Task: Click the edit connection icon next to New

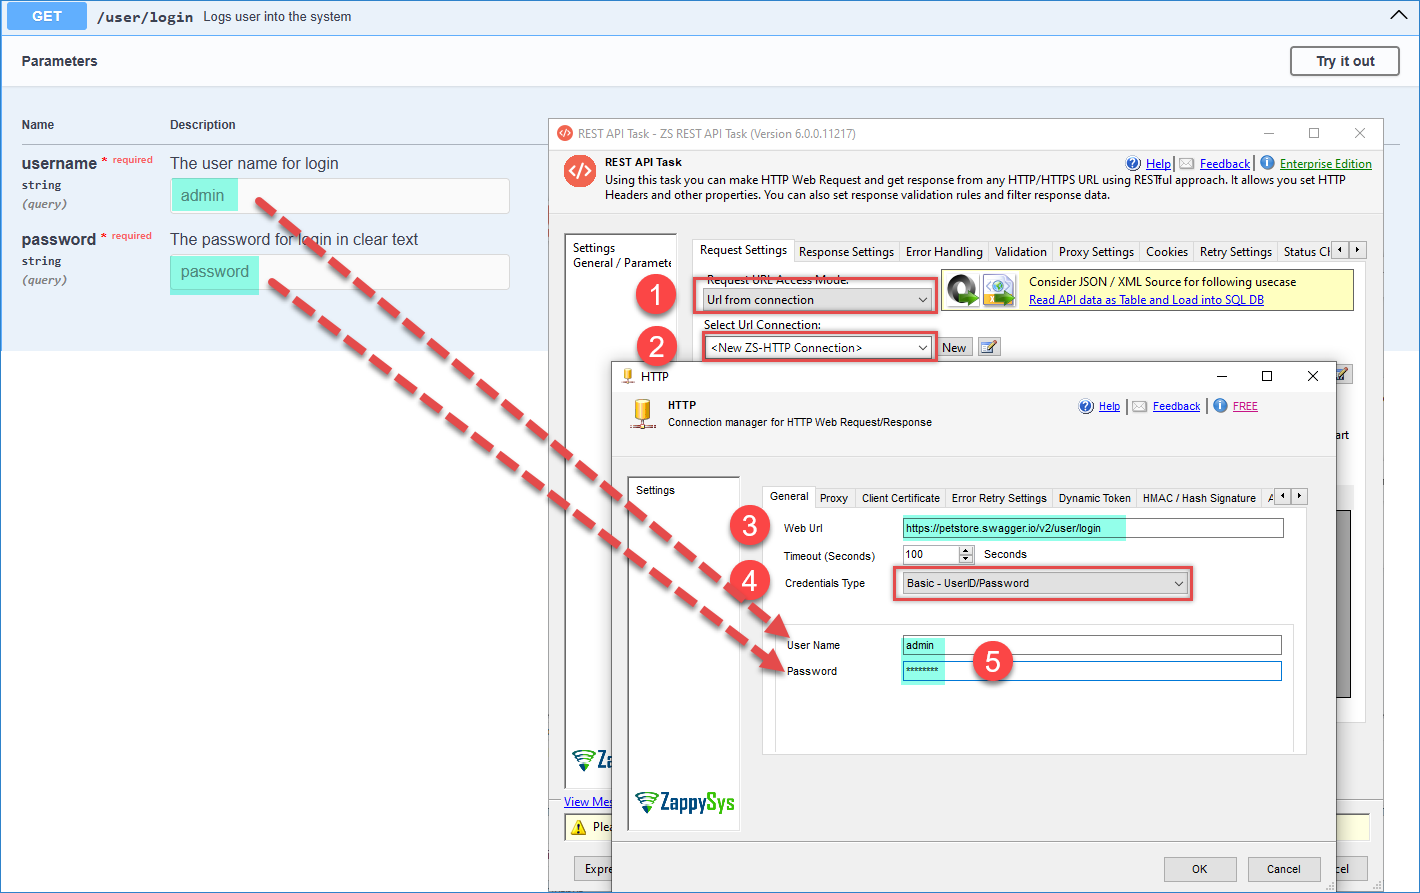Action: [x=988, y=347]
